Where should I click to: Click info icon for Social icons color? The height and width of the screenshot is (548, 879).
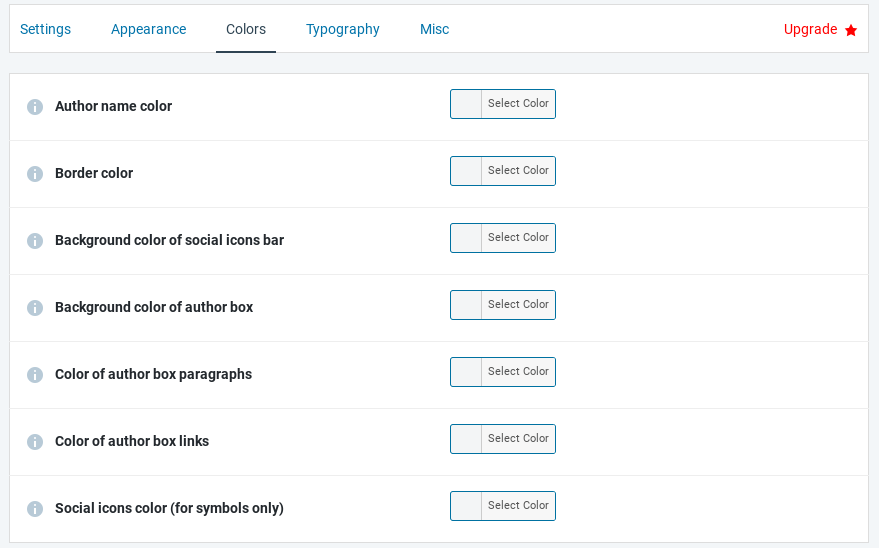click(35, 509)
